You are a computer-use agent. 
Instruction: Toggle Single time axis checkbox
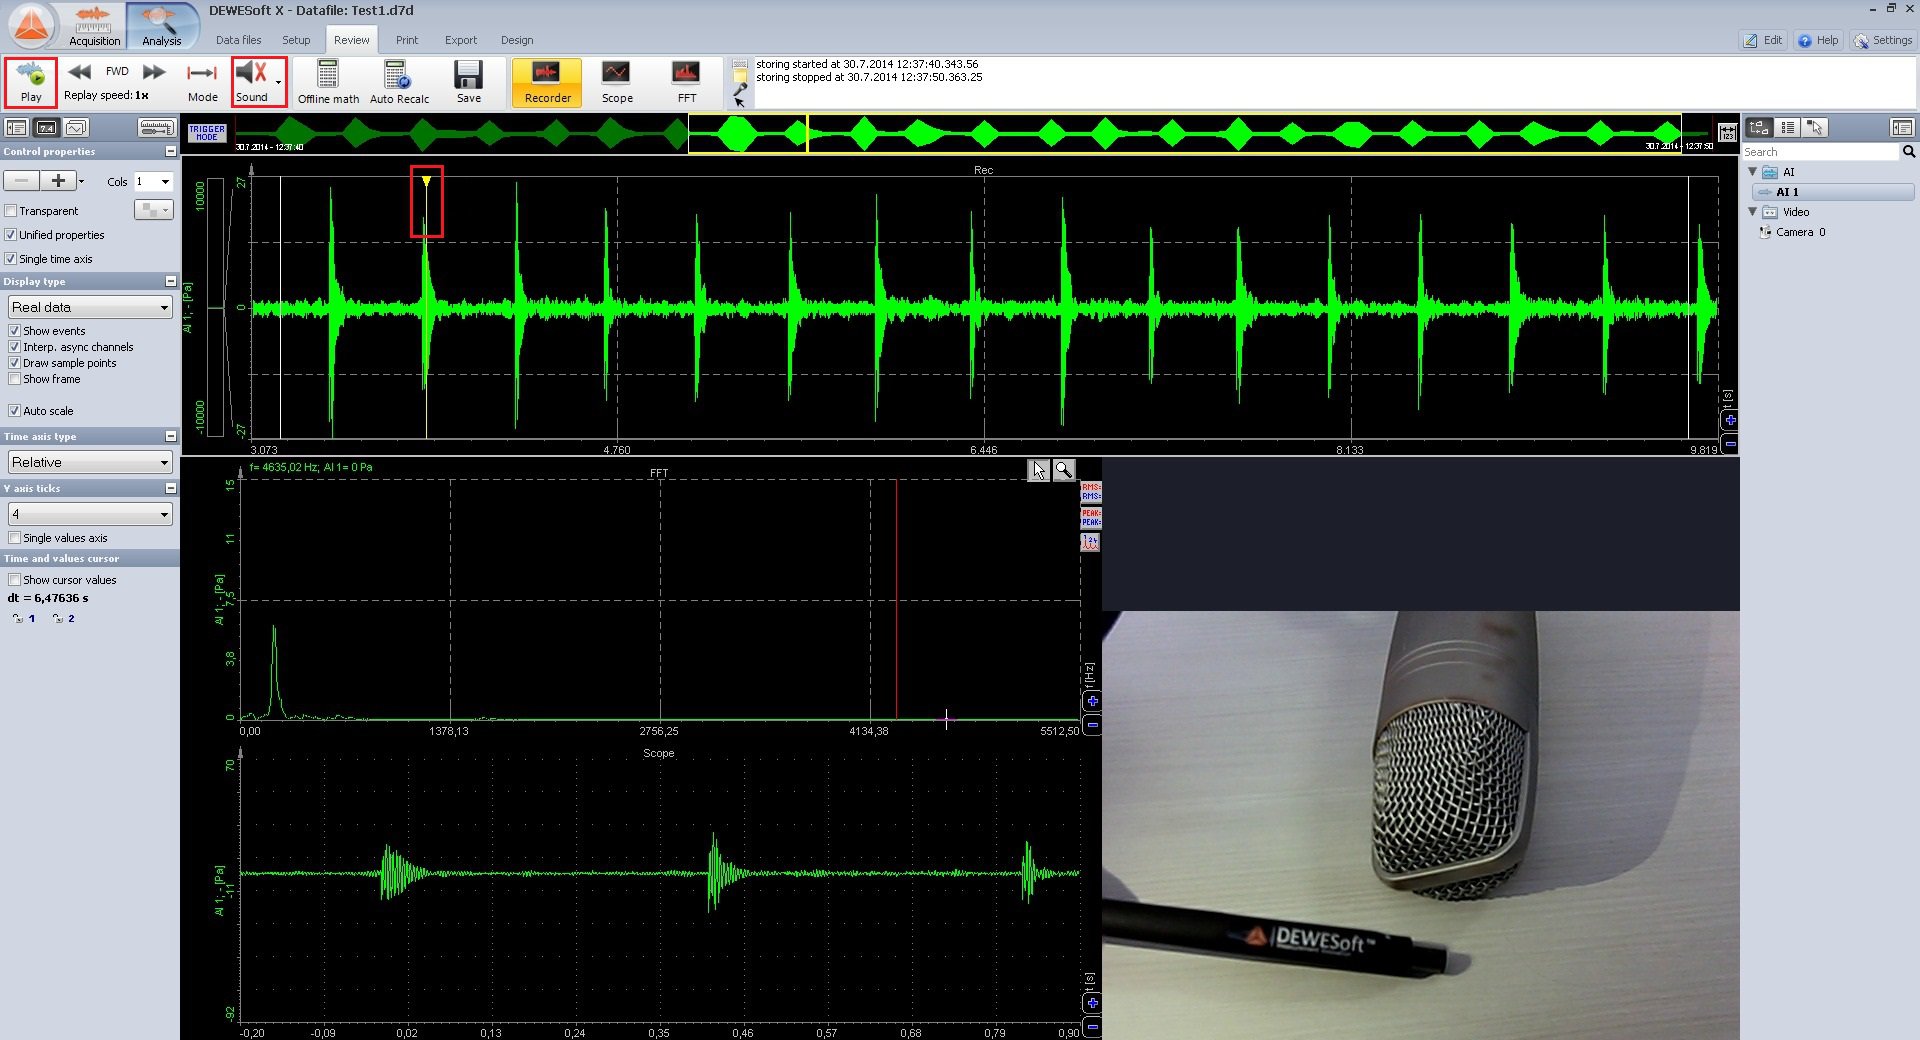click(x=11, y=259)
